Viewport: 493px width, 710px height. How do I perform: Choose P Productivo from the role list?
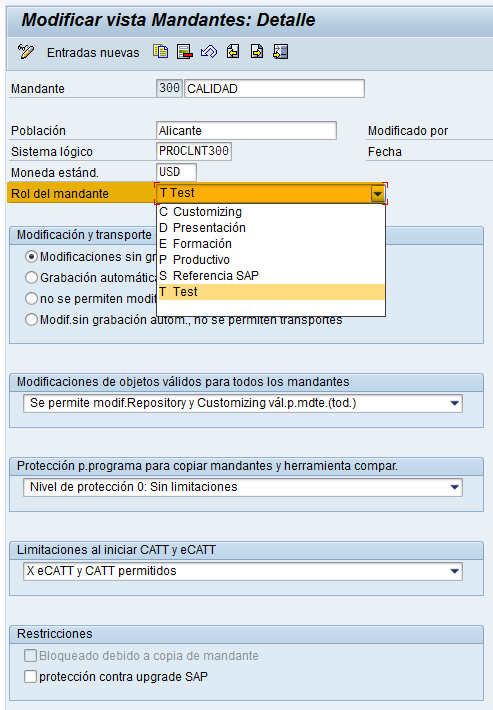271,260
